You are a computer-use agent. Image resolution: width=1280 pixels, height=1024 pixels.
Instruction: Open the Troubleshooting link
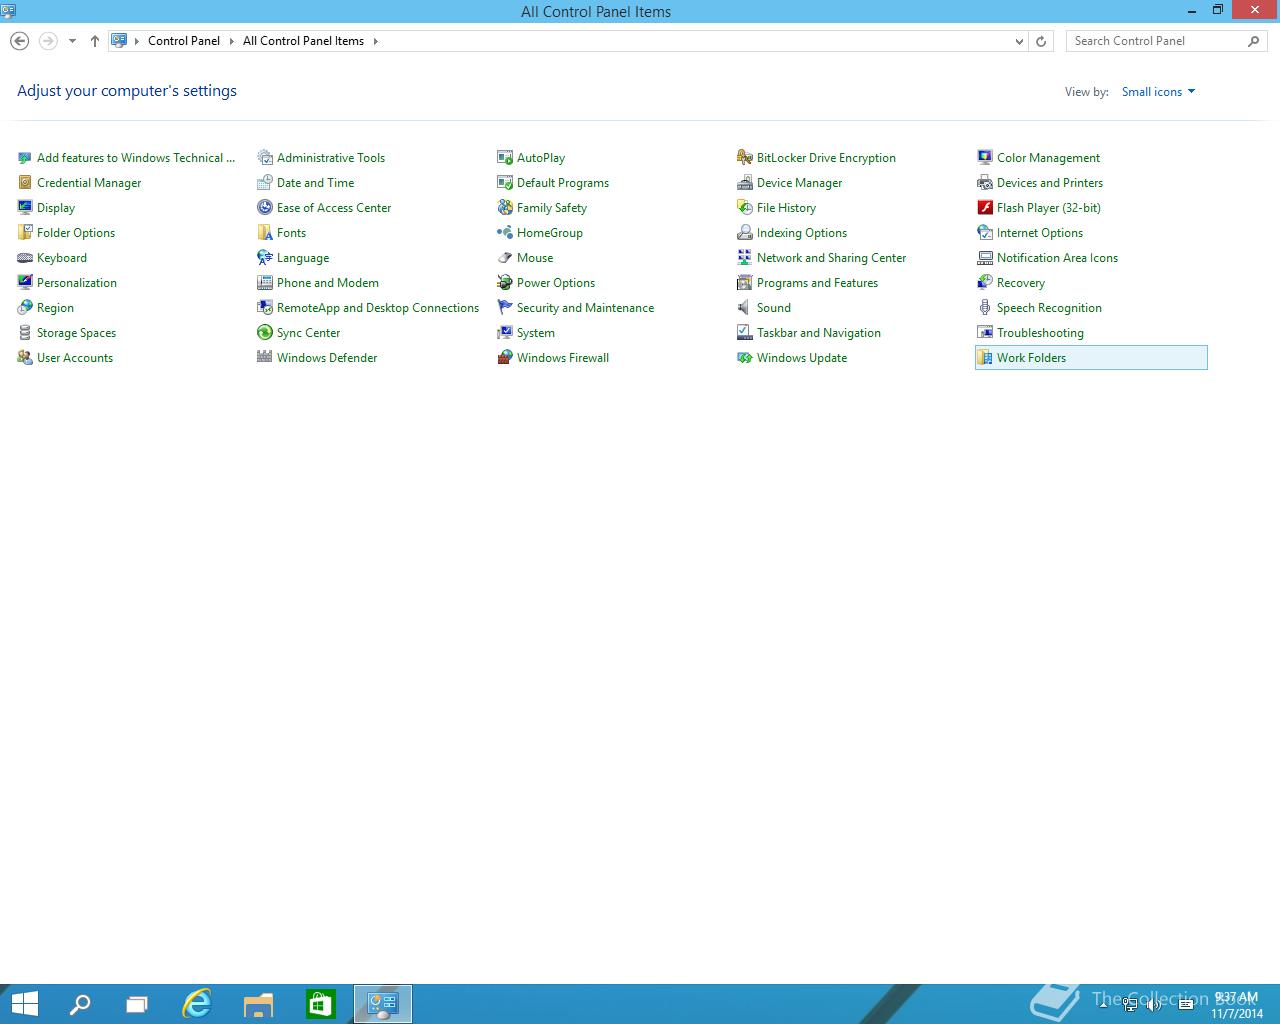click(1040, 333)
